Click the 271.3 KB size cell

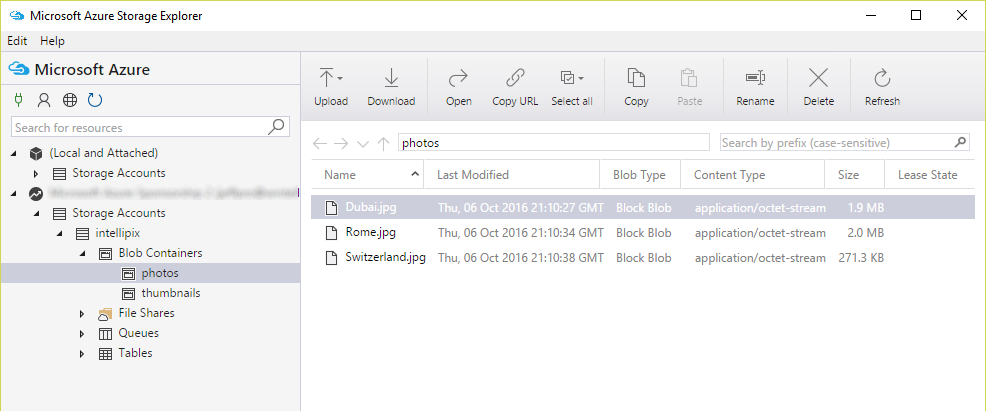(861, 258)
